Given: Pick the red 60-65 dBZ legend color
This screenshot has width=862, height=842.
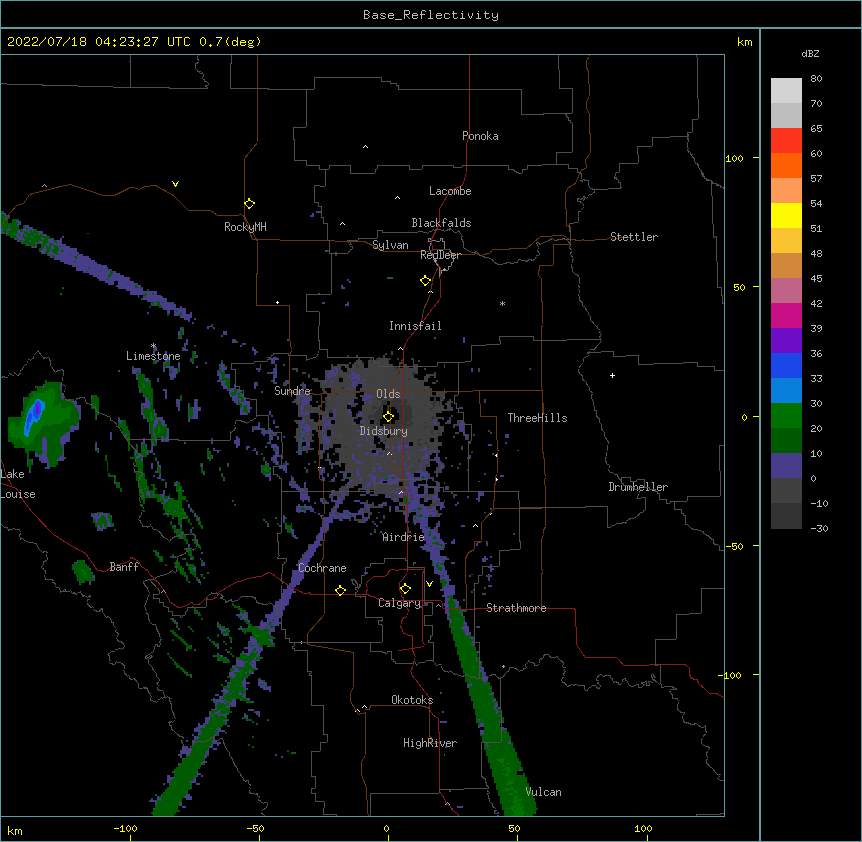Looking at the screenshot, I should click(x=786, y=141).
